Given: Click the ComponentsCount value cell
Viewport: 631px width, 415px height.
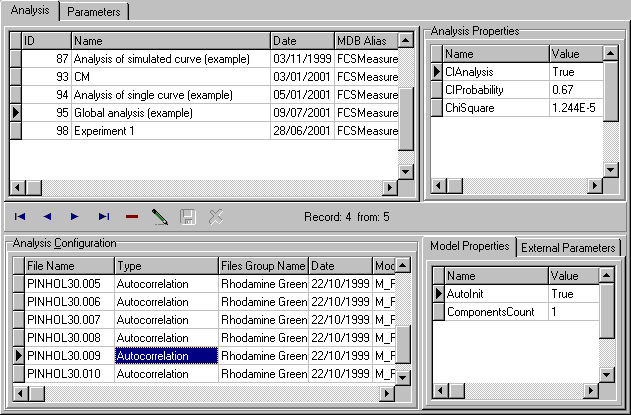Looking at the screenshot, I should (x=573, y=312).
